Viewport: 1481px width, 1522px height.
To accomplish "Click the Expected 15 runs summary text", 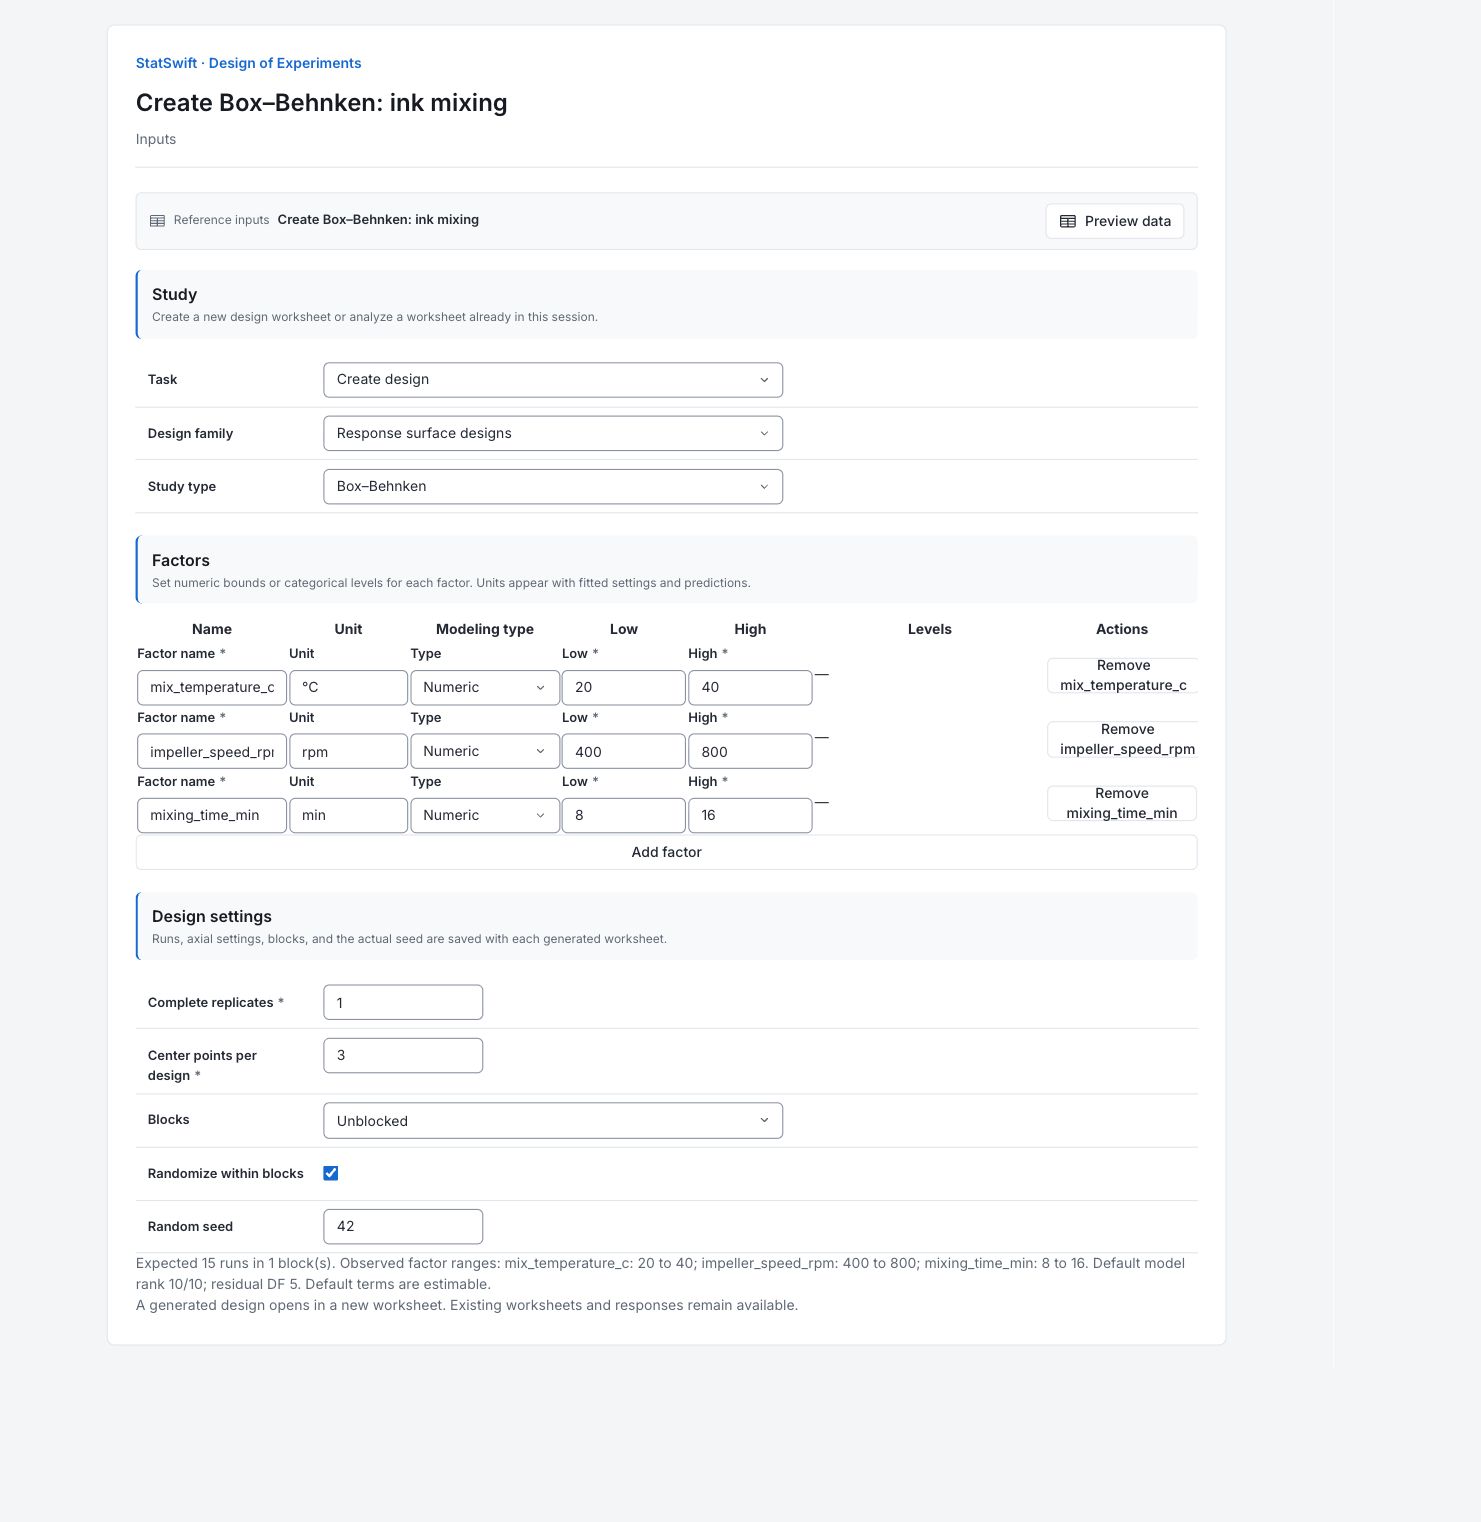I will pyautogui.click(x=660, y=1274).
